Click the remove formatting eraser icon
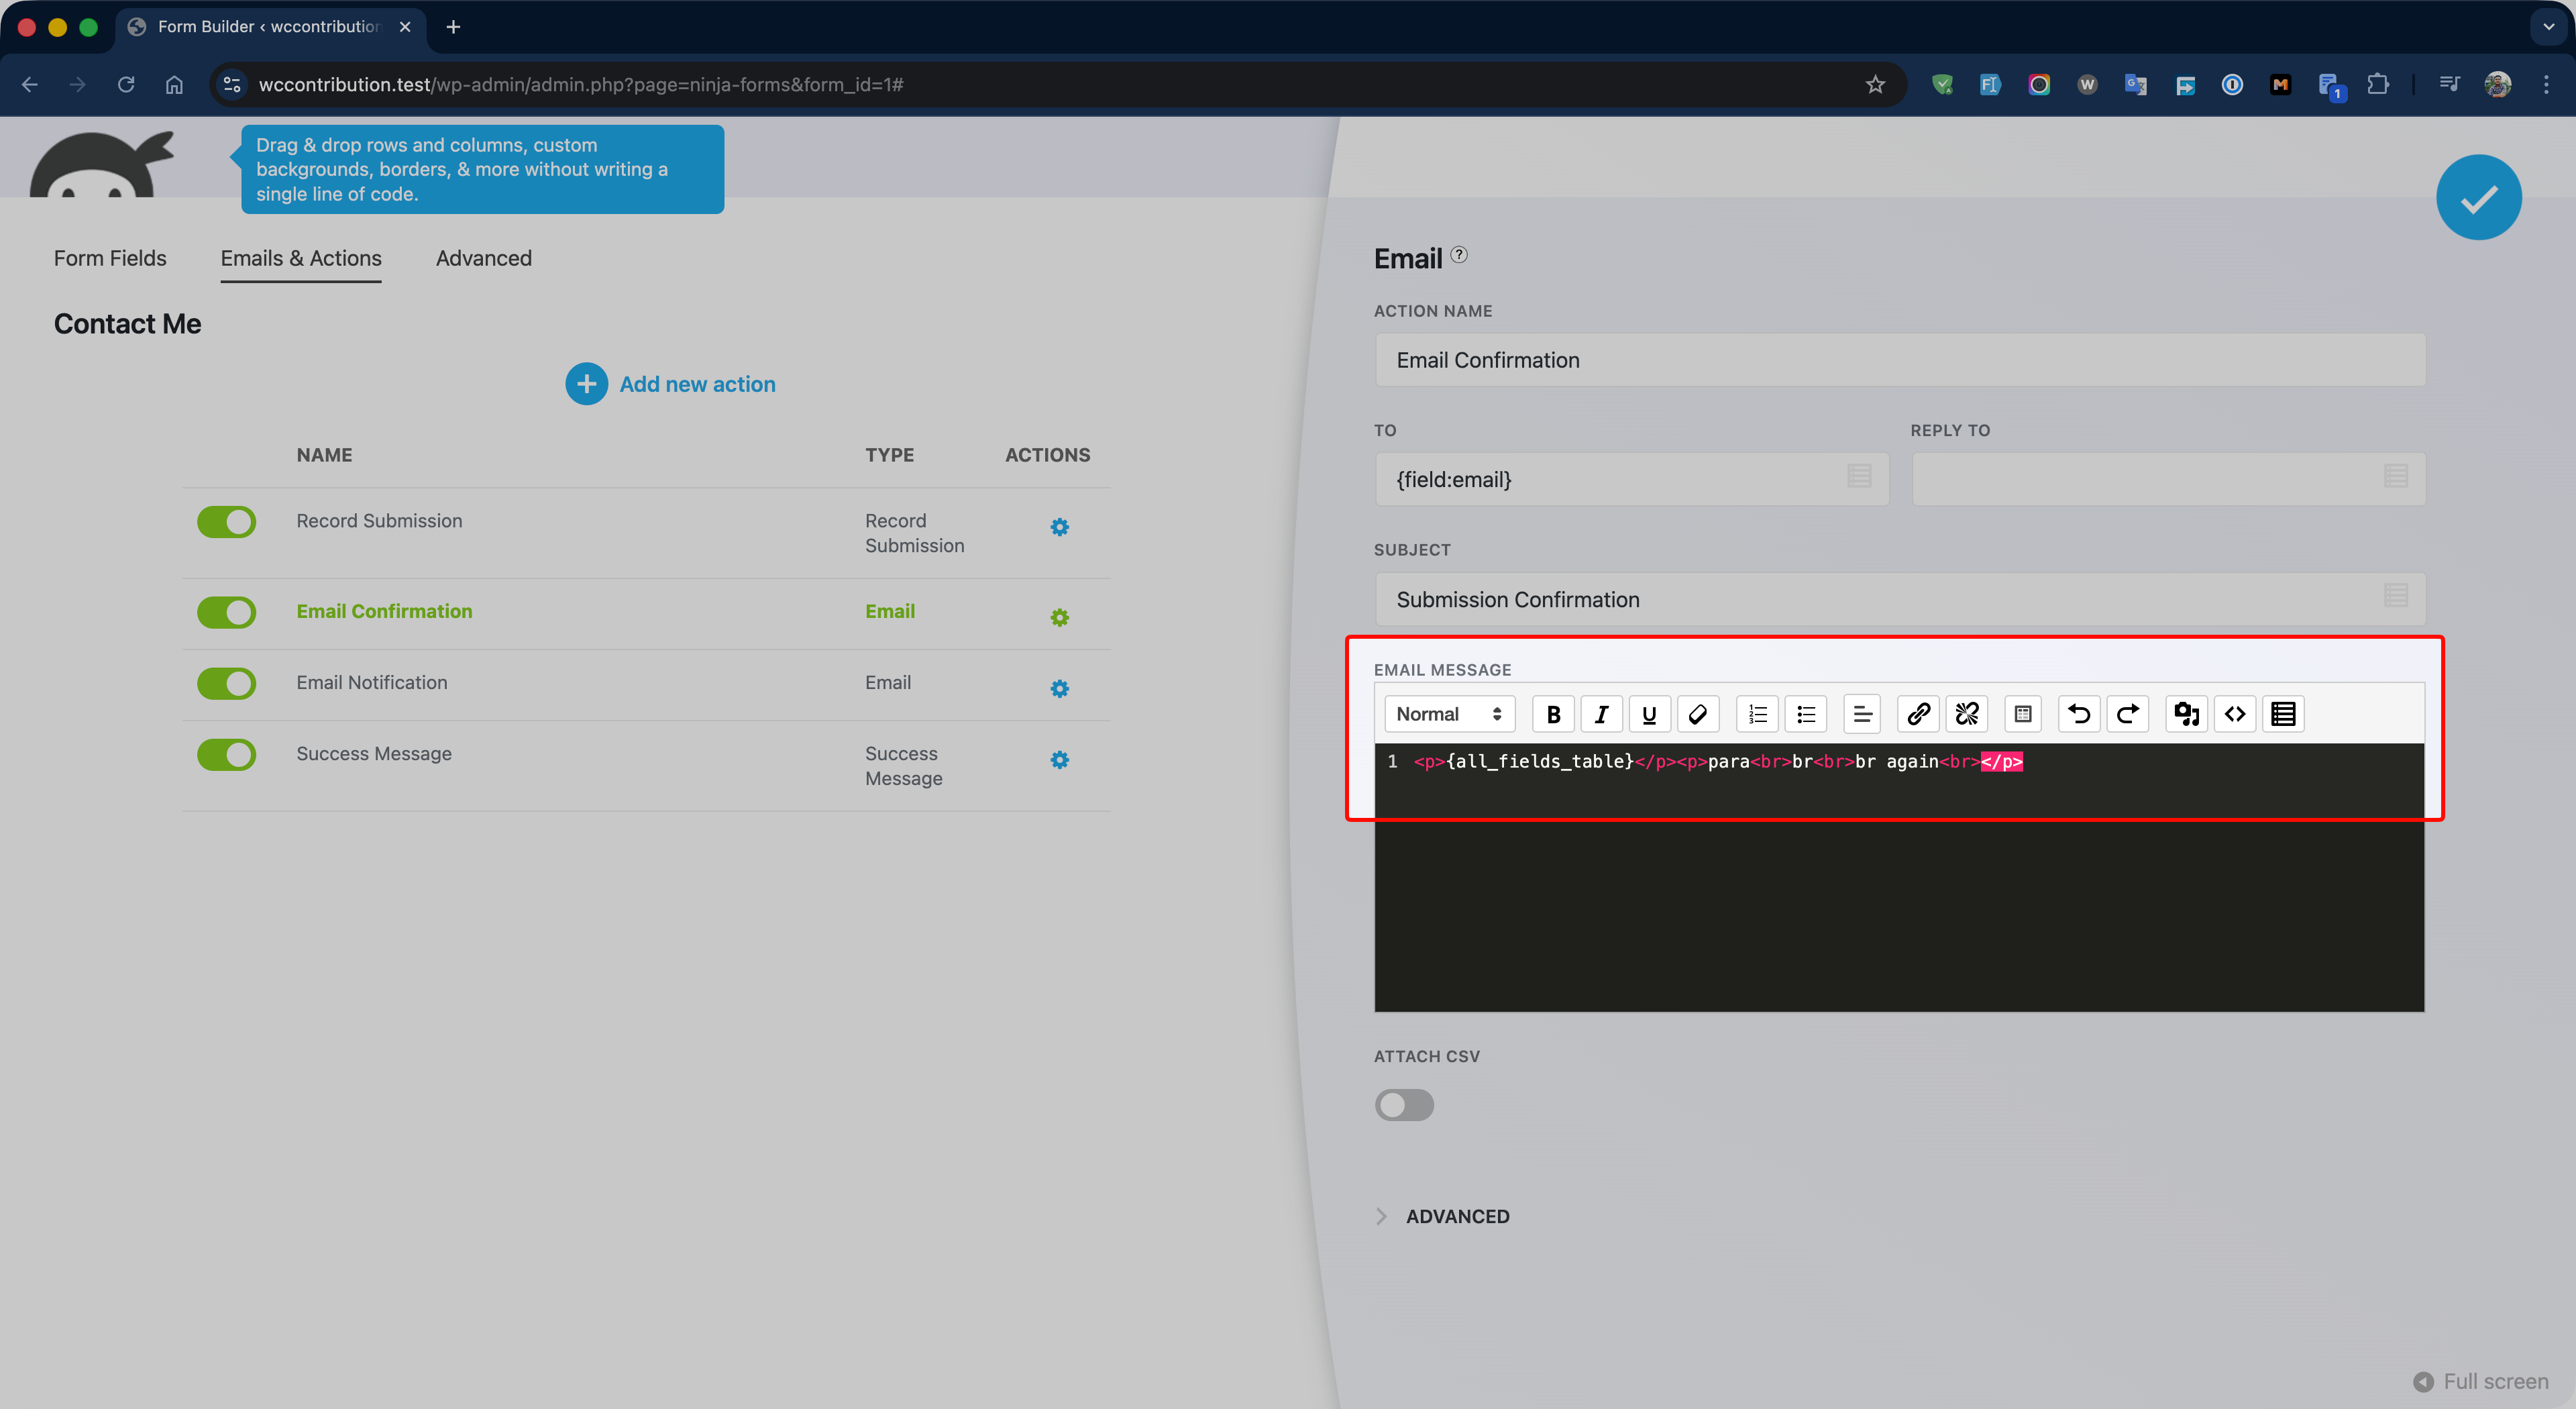The width and height of the screenshot is (2576, 1409). pyautogui.click(x=1697, y=714)
